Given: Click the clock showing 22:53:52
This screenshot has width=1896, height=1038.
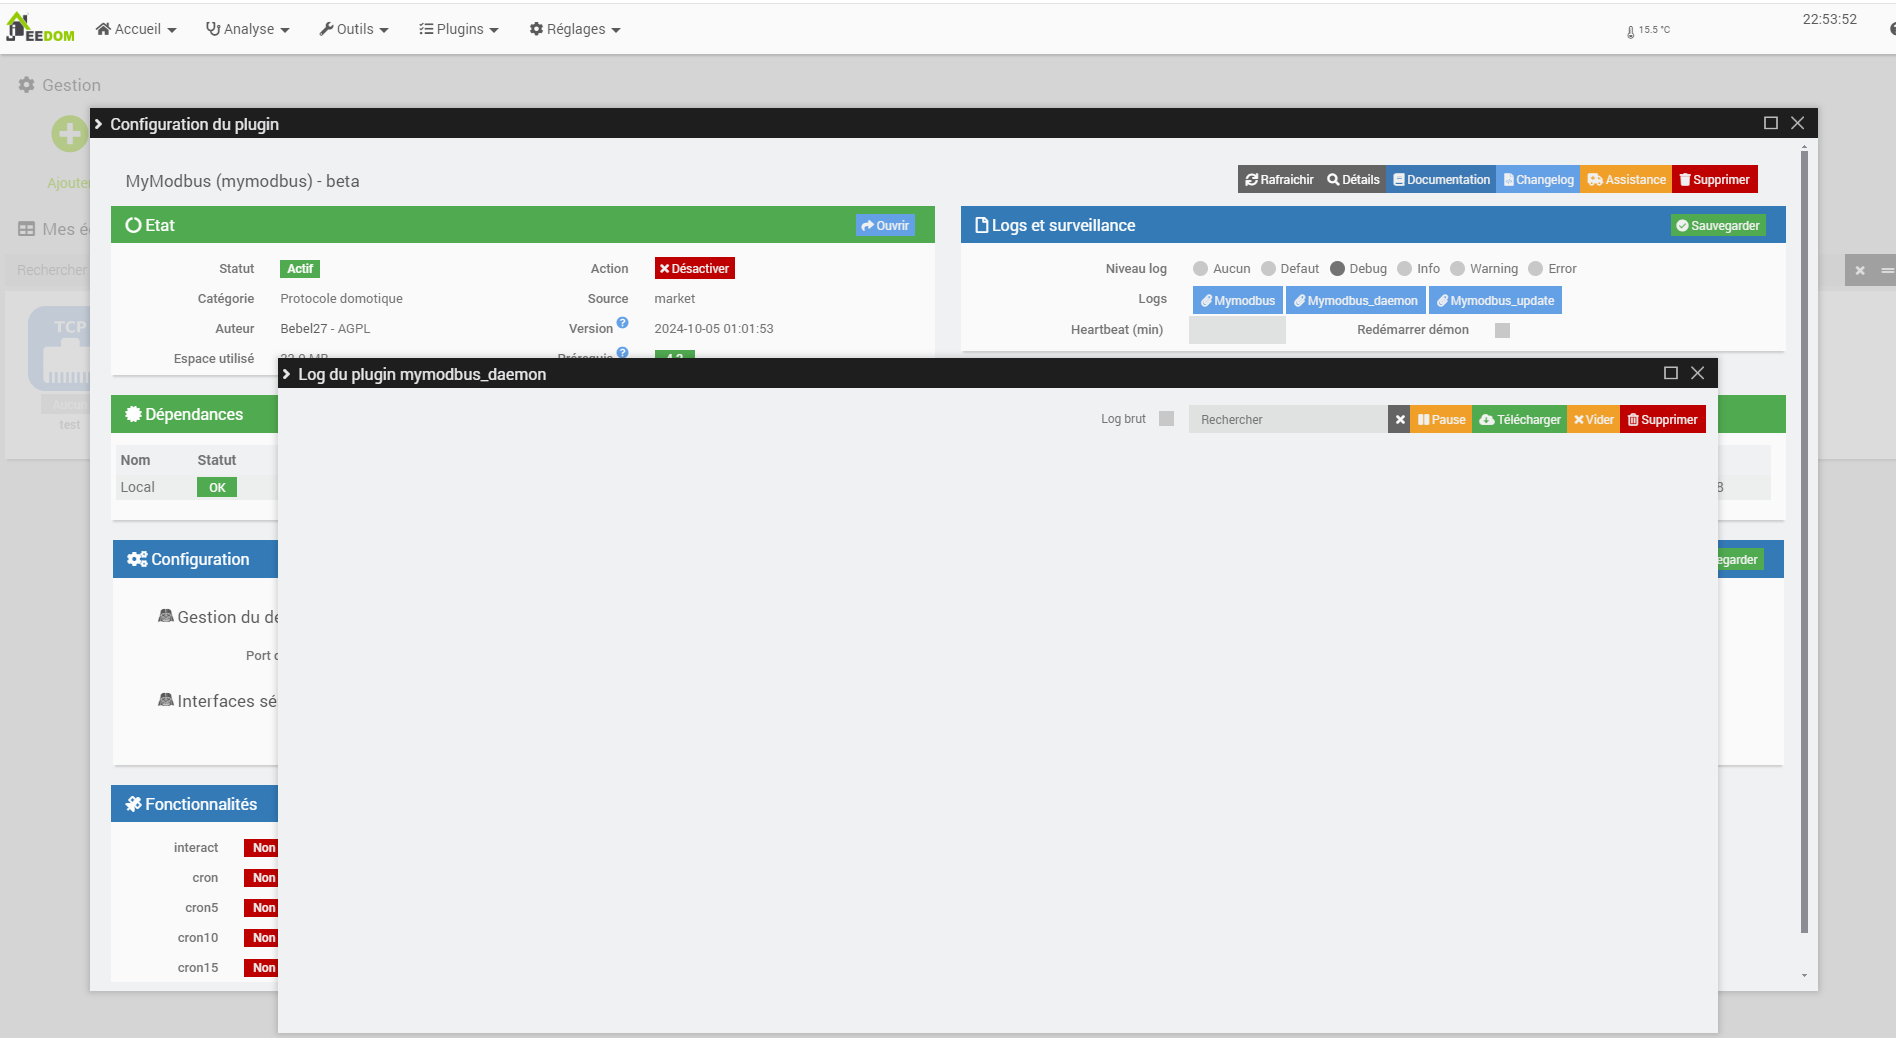Looking at the screenshot, I should tap(1829, 19).
